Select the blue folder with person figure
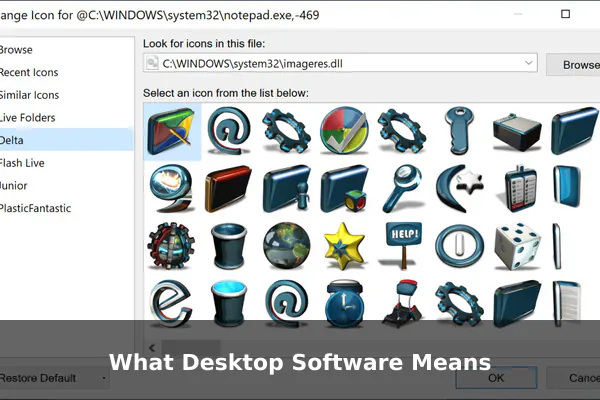The height and width of the screenshot is (400, 600). coord(286,189)
